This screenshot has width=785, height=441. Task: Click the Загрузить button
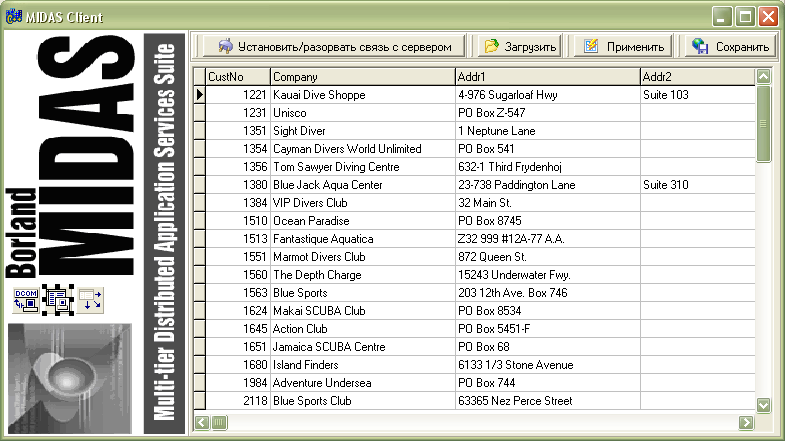tap(520, 47)
